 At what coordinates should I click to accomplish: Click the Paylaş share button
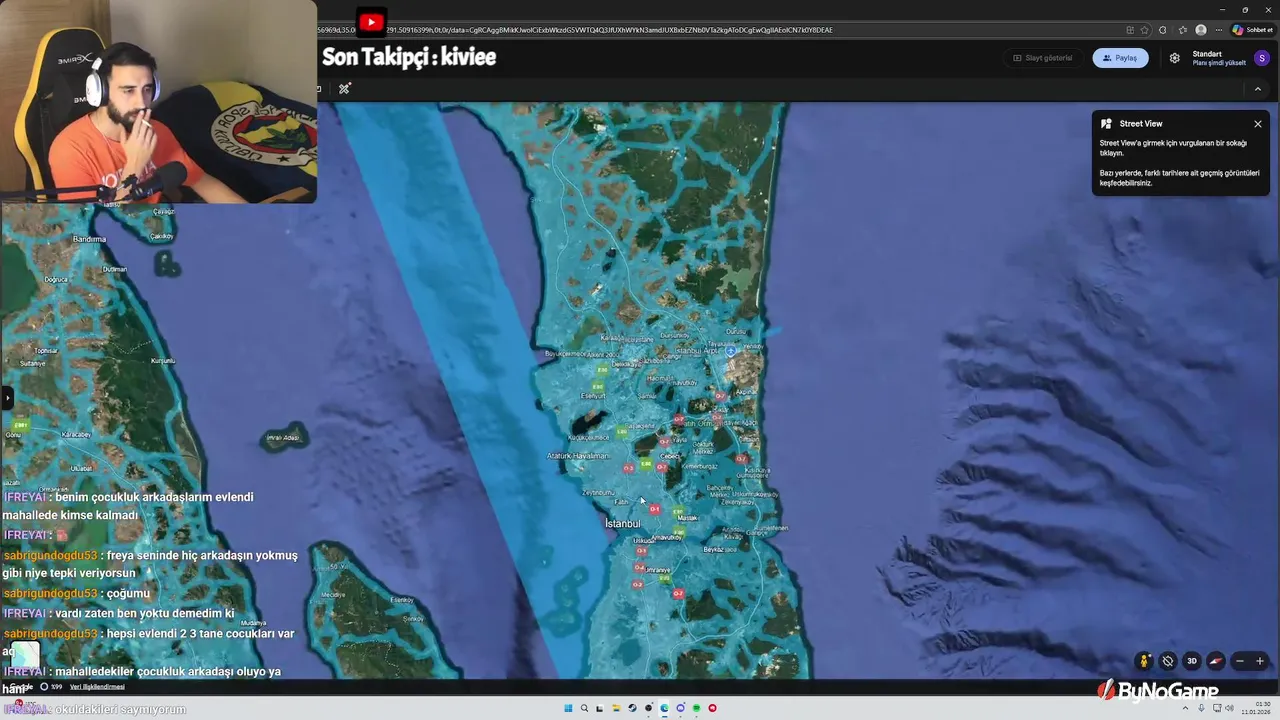[x=1120, y=58]
